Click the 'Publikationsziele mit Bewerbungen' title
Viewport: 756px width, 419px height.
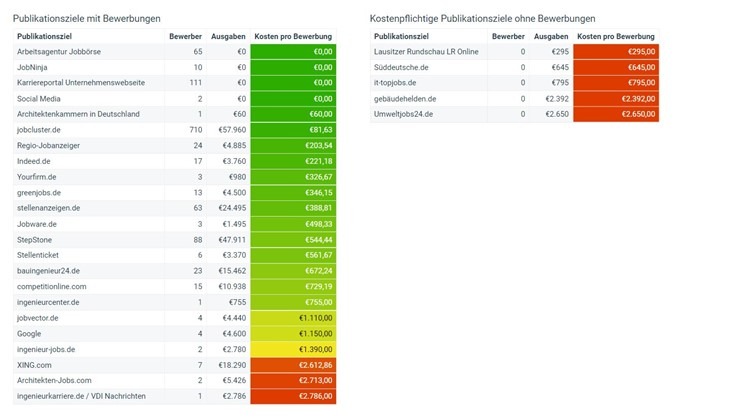tap(87, 19)
